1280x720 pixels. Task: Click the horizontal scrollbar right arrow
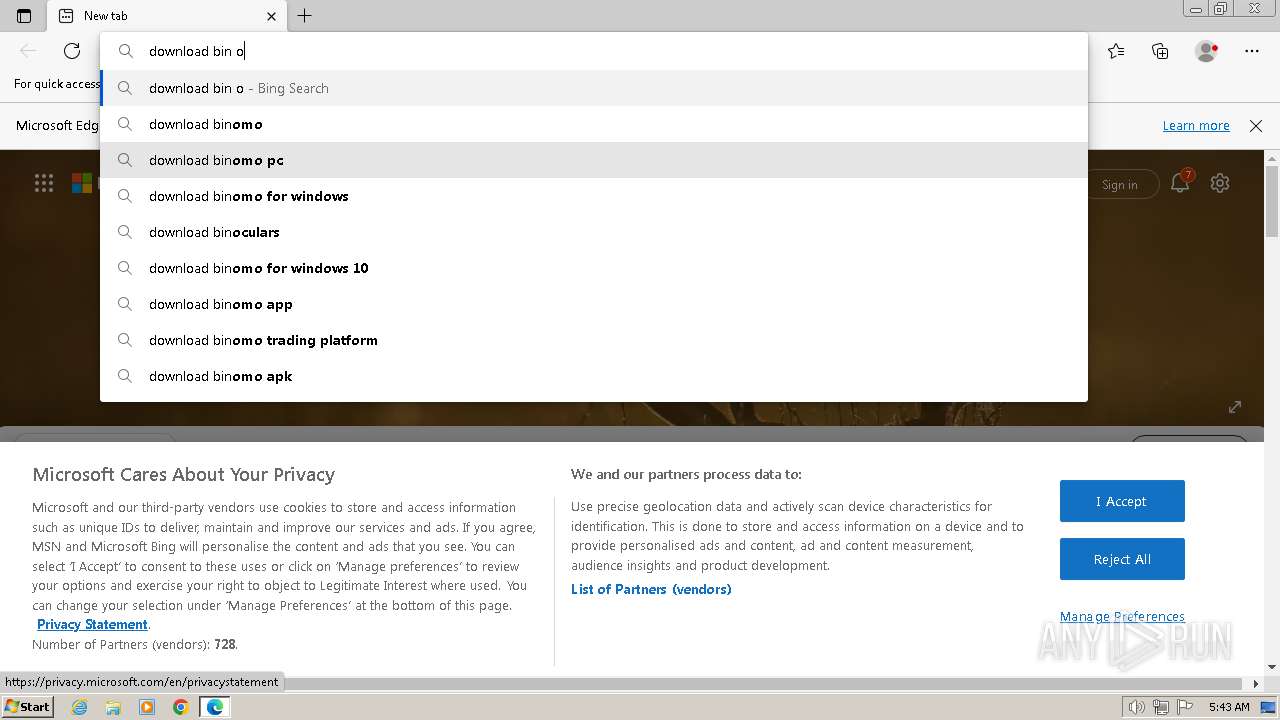(1256, 684)
